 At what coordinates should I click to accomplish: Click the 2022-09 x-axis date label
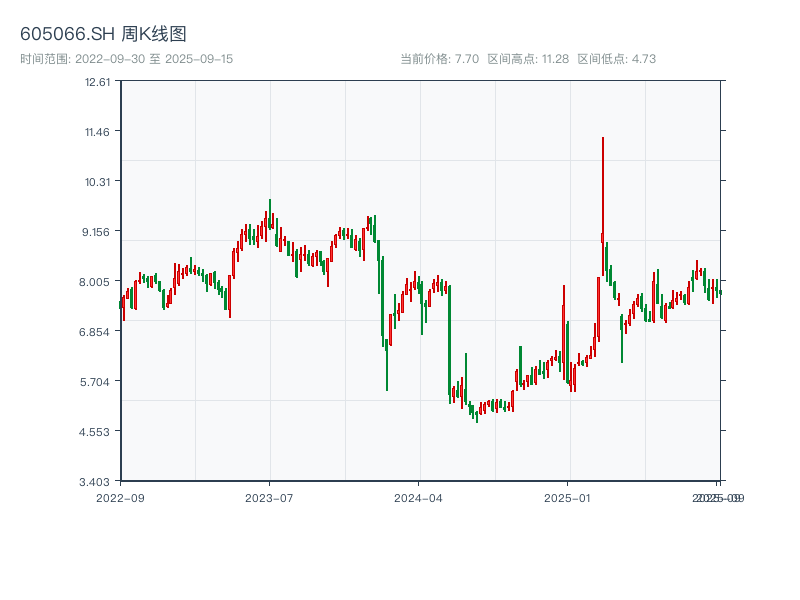click(120, 497)
